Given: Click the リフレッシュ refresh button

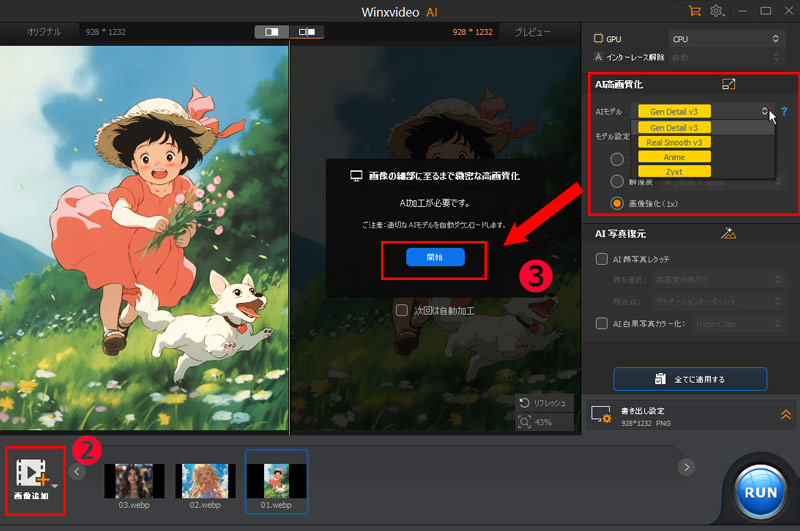Looking at the screenshot, I should (x=544, y=403).
